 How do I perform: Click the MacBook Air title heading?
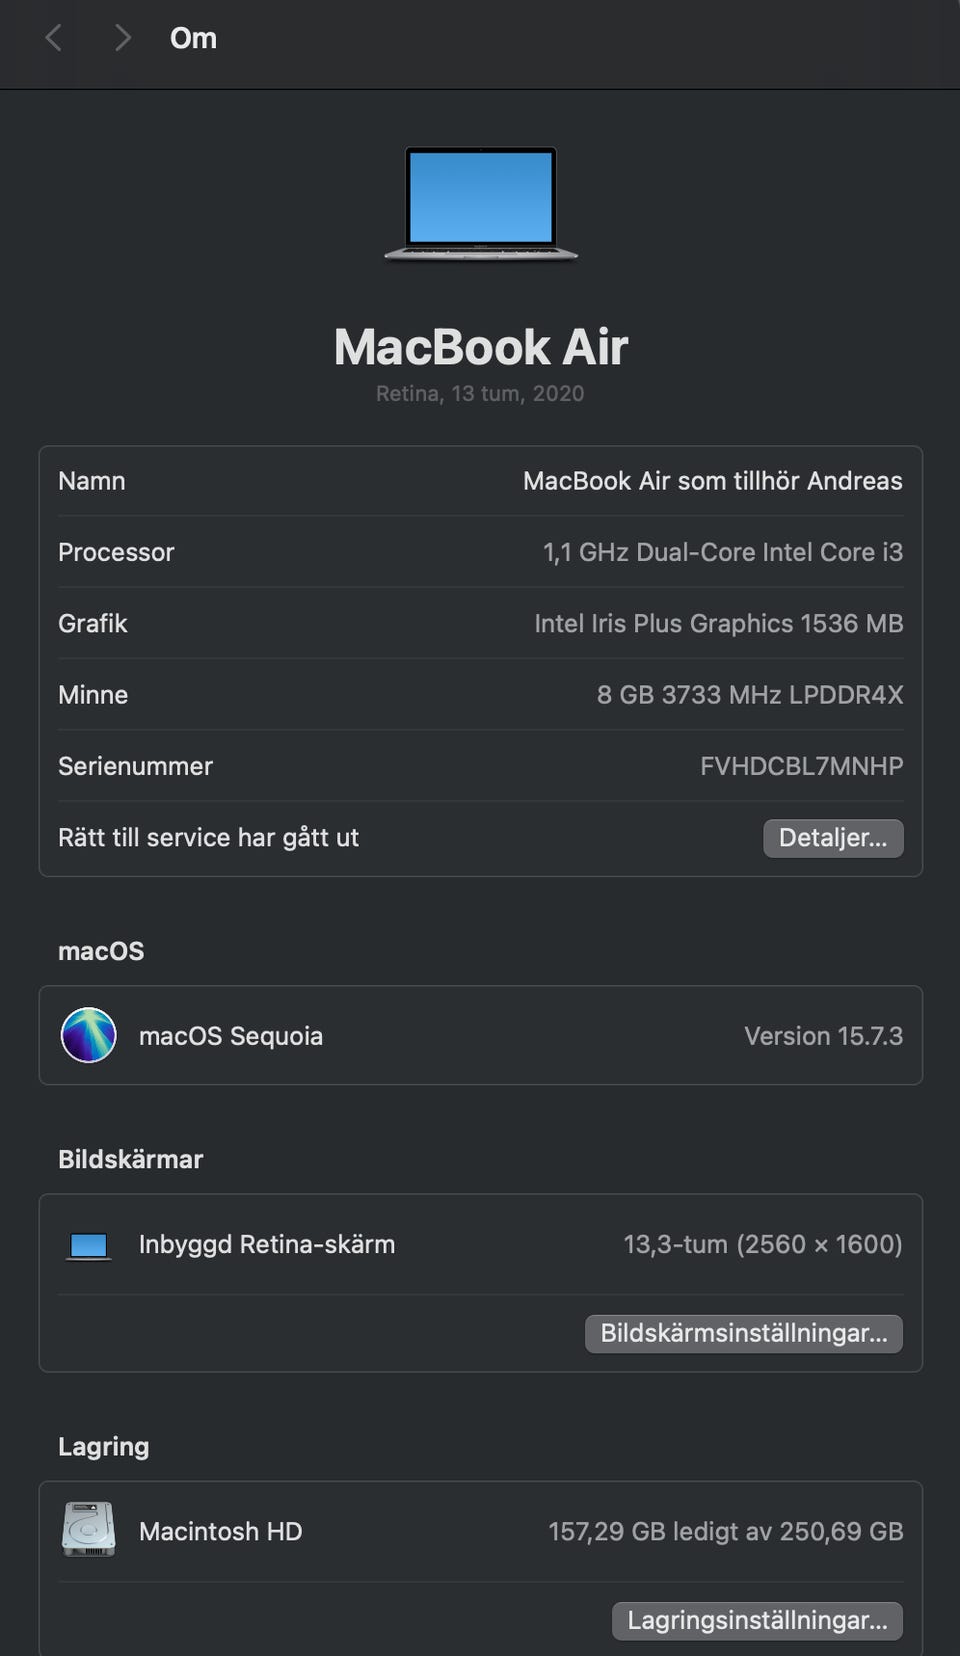point(481,347)
